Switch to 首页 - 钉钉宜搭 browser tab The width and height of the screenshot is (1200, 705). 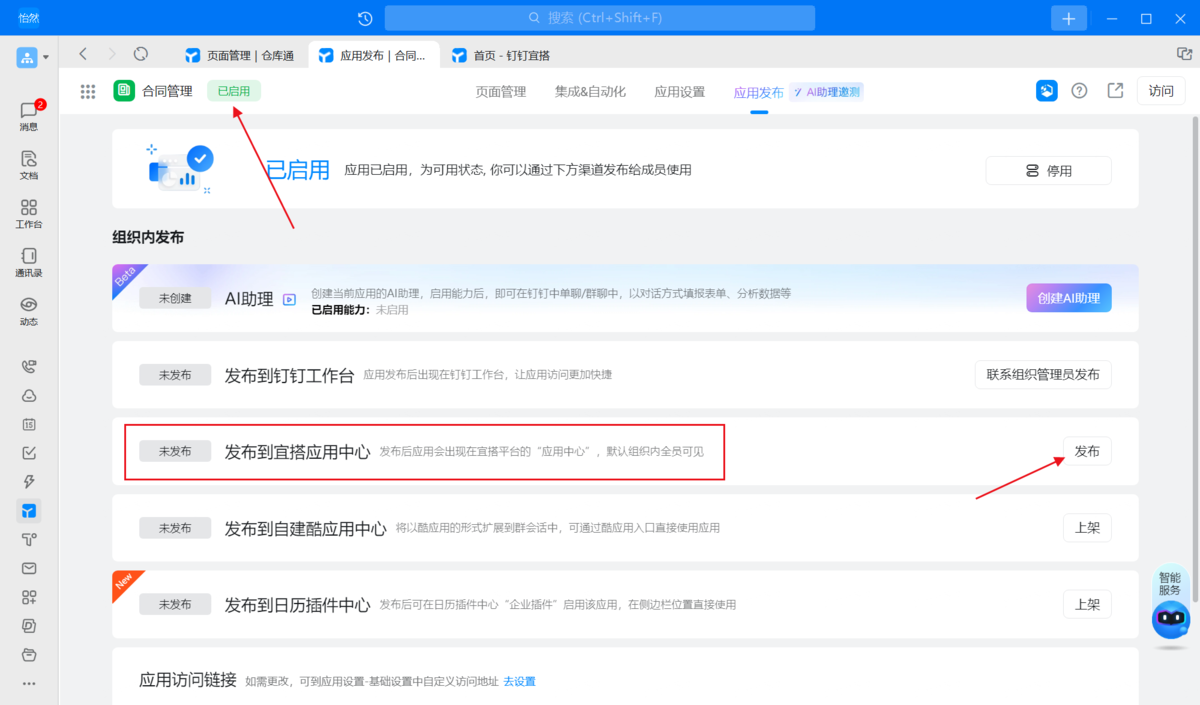(501, 56)
